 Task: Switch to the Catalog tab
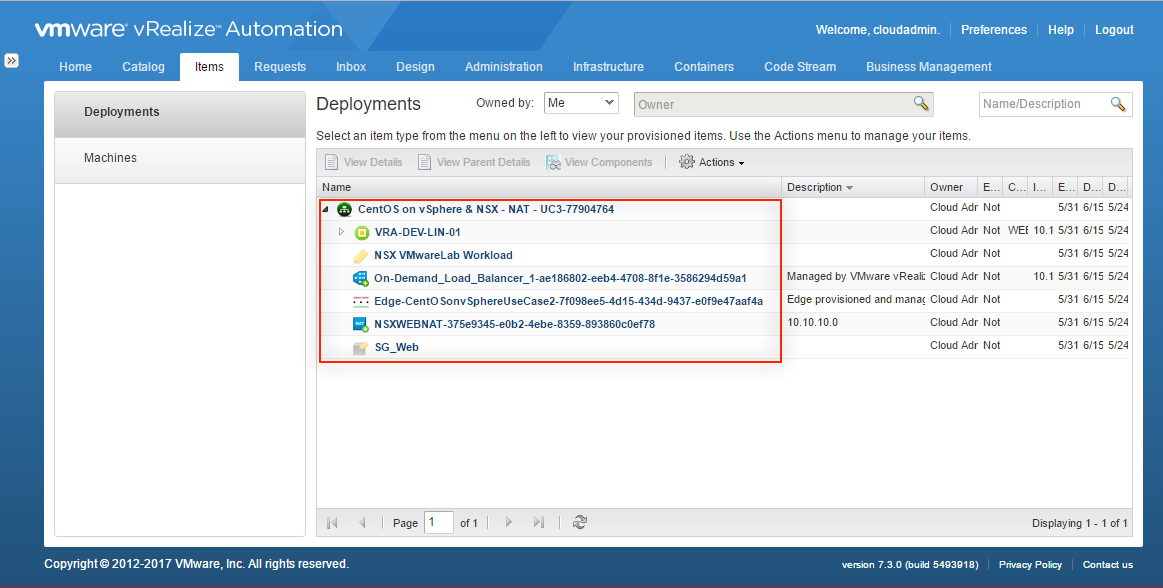pos(143,67)
